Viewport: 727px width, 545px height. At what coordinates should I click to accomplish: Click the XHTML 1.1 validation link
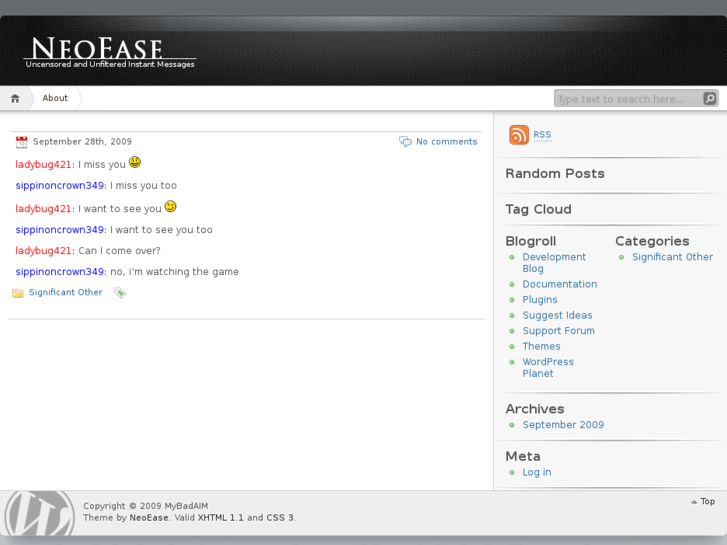click(220, 518)
